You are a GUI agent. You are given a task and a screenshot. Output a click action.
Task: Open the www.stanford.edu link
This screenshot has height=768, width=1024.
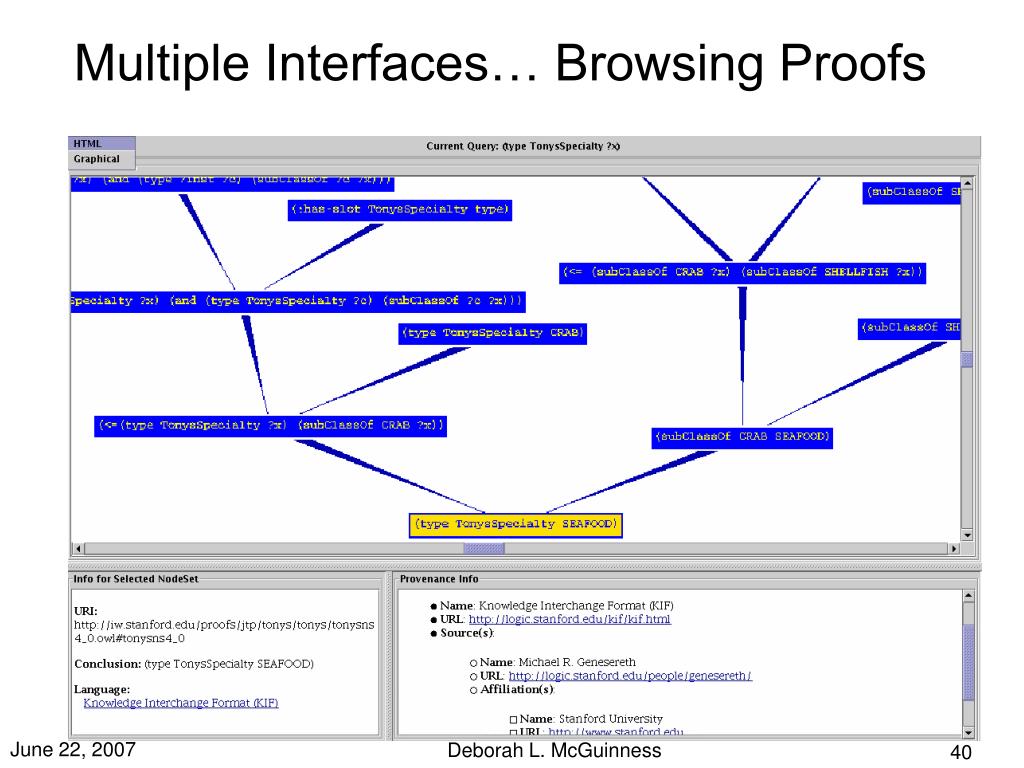[x=616, y=732]
